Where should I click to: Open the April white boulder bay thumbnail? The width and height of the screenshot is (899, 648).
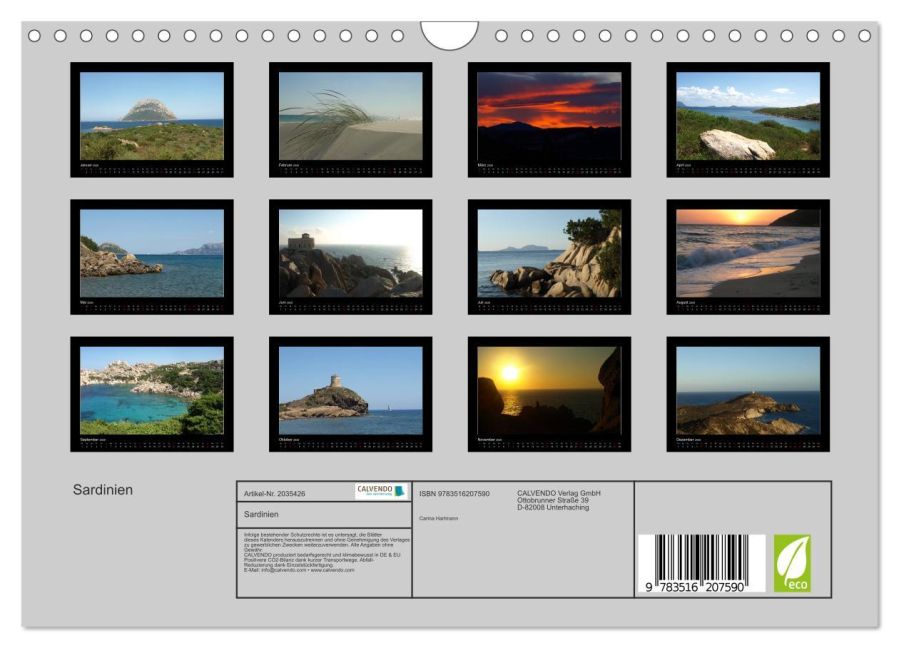pyautogui.click(x=748, y=120)
